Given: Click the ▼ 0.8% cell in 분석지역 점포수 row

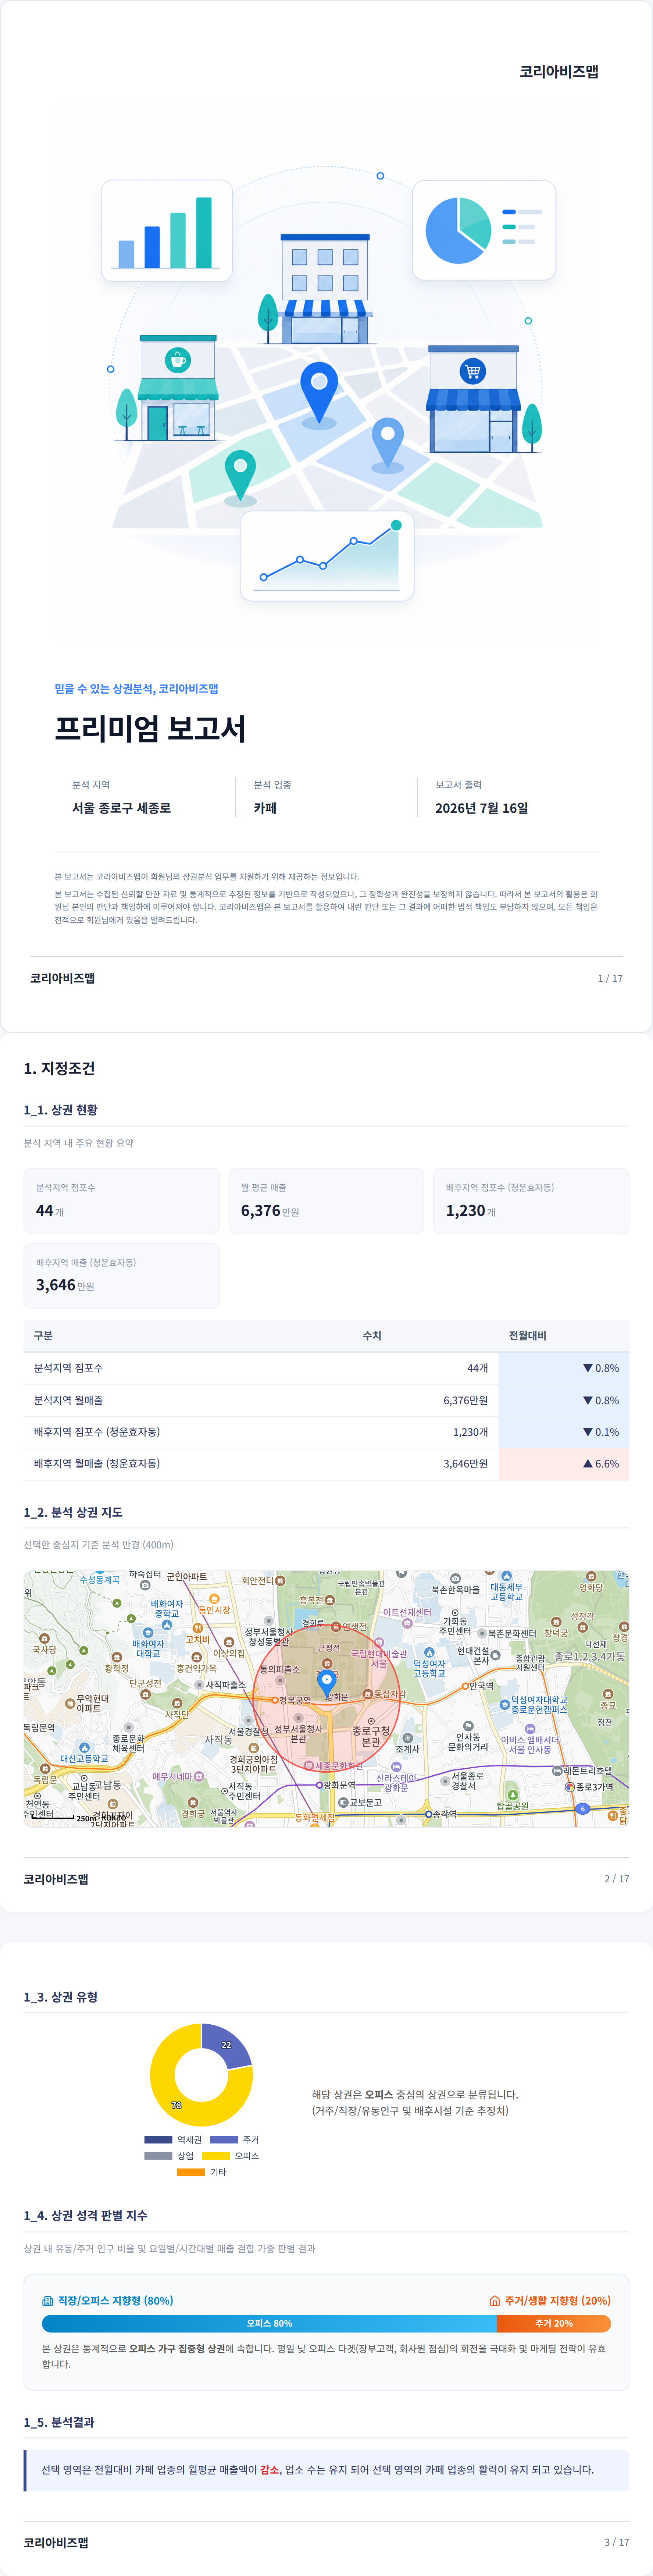Looking at the screenshot, I should (564, 1368).
